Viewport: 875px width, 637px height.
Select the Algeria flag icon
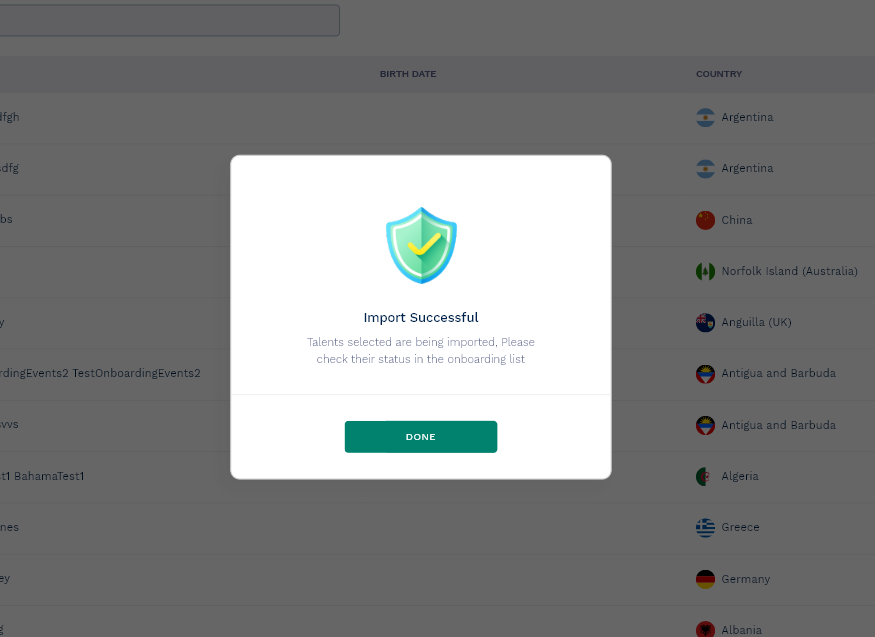706,476
